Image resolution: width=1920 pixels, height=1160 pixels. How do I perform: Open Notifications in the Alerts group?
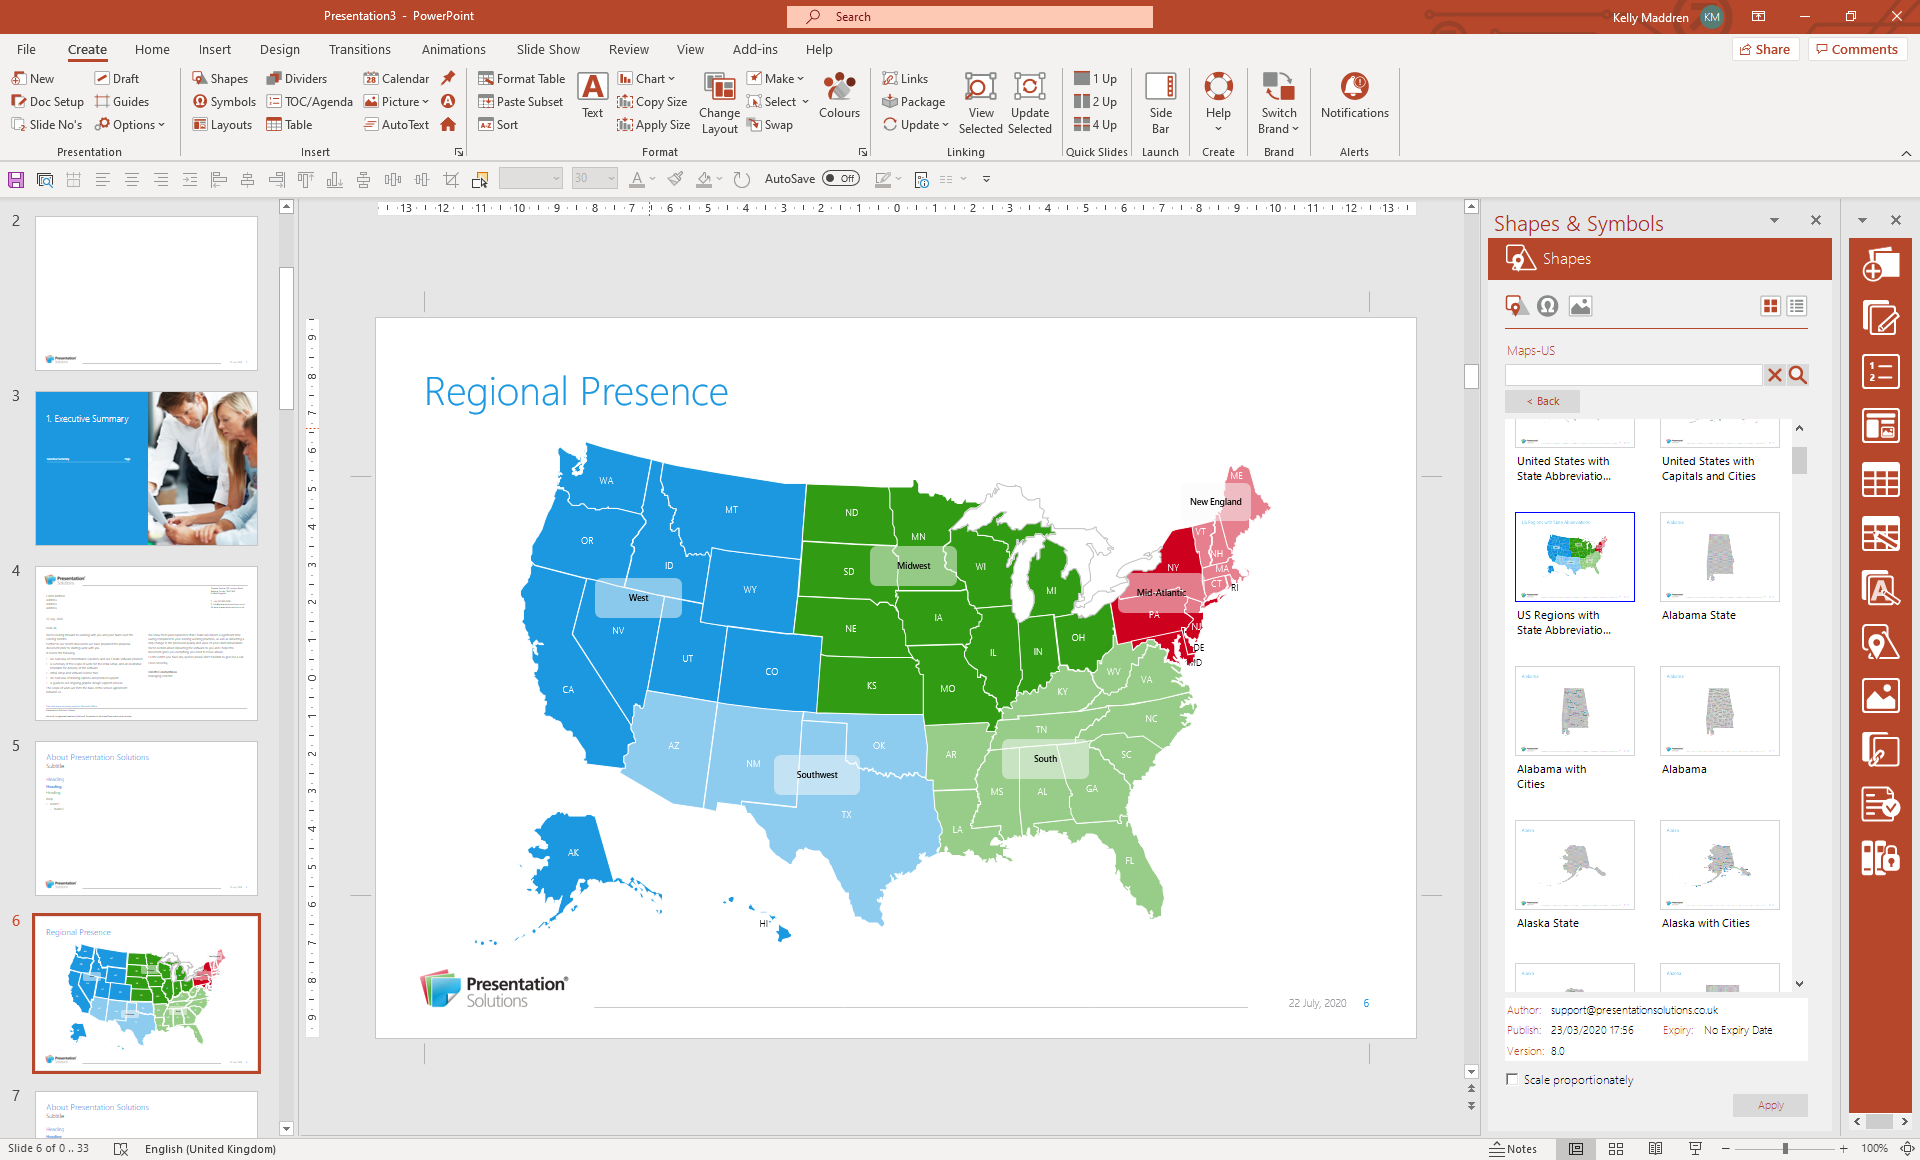pos(1354,100)
